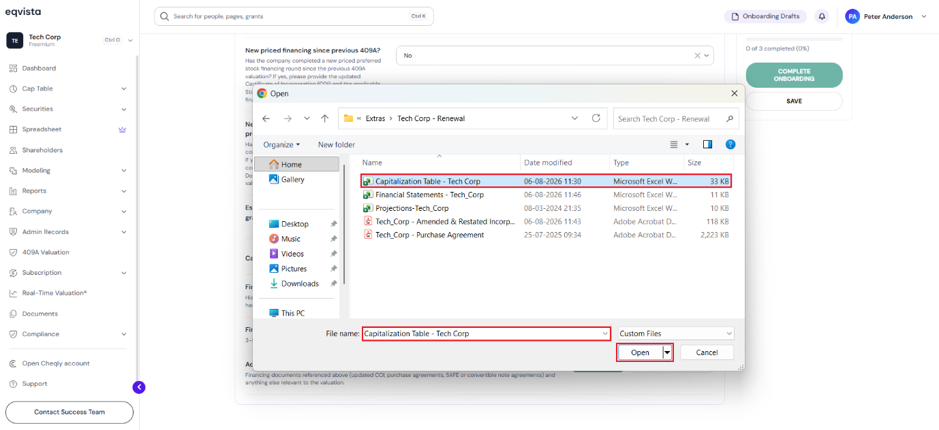The image size is (939, 430).
Task: Clear the 'No' selection with X icon
Action: click(697, 55)
